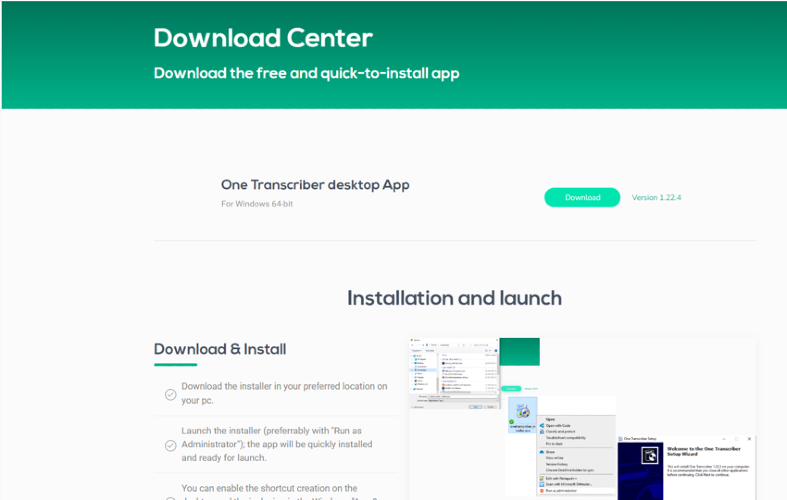Open the installation screenshot thumbnail
The width and height of the screenshot is (787, 500).
pyautogui.click(x=582, y=419)
